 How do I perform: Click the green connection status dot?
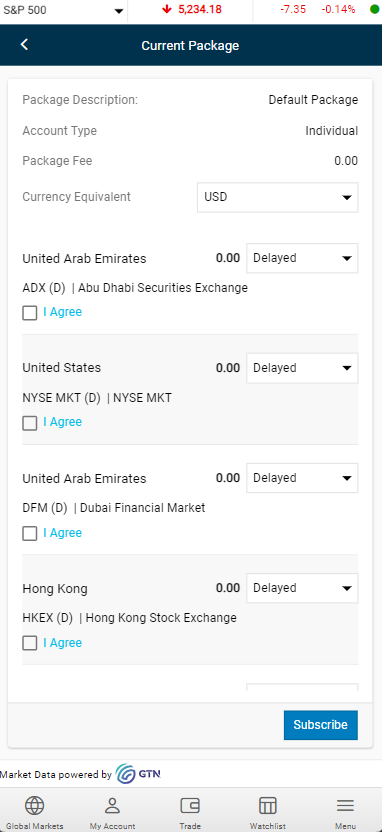375,9
